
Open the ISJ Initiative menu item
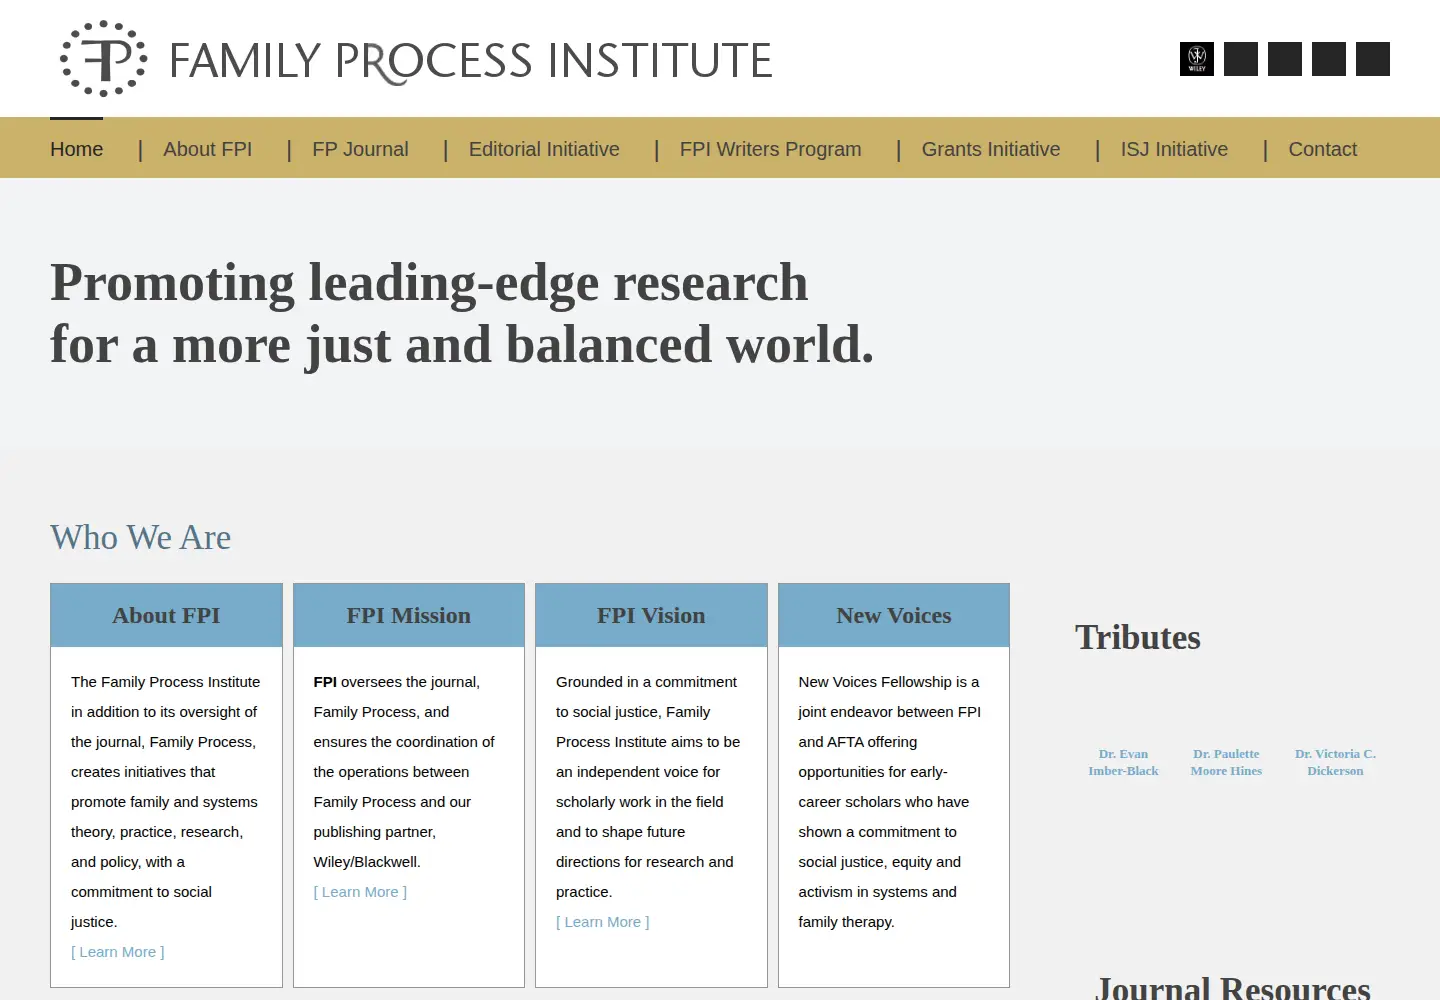click(x=1174, y=149)
